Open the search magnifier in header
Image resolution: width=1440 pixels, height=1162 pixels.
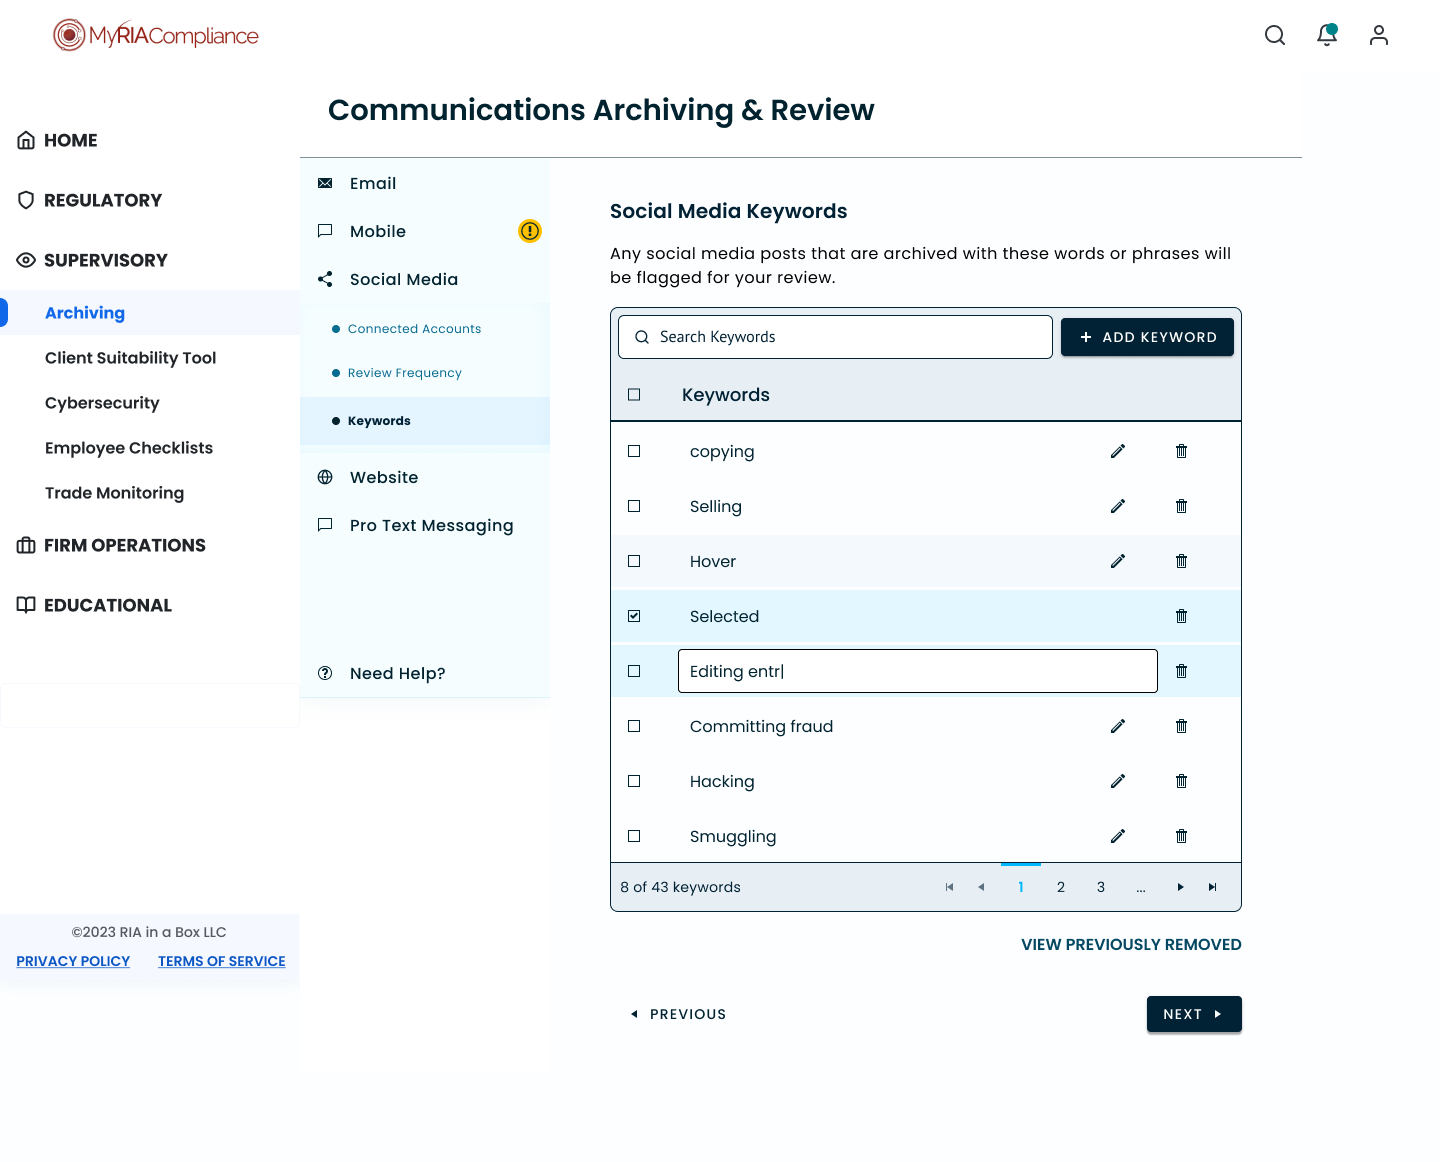coord(1275,36)
